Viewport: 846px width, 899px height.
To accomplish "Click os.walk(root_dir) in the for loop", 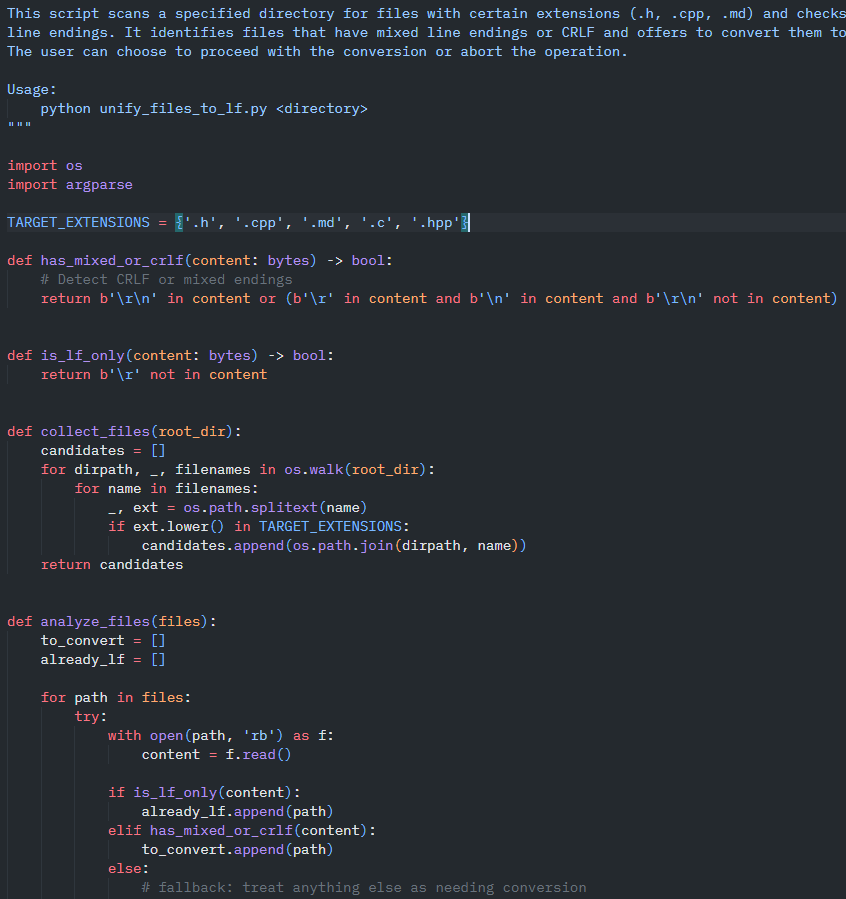I will (355, 470).
